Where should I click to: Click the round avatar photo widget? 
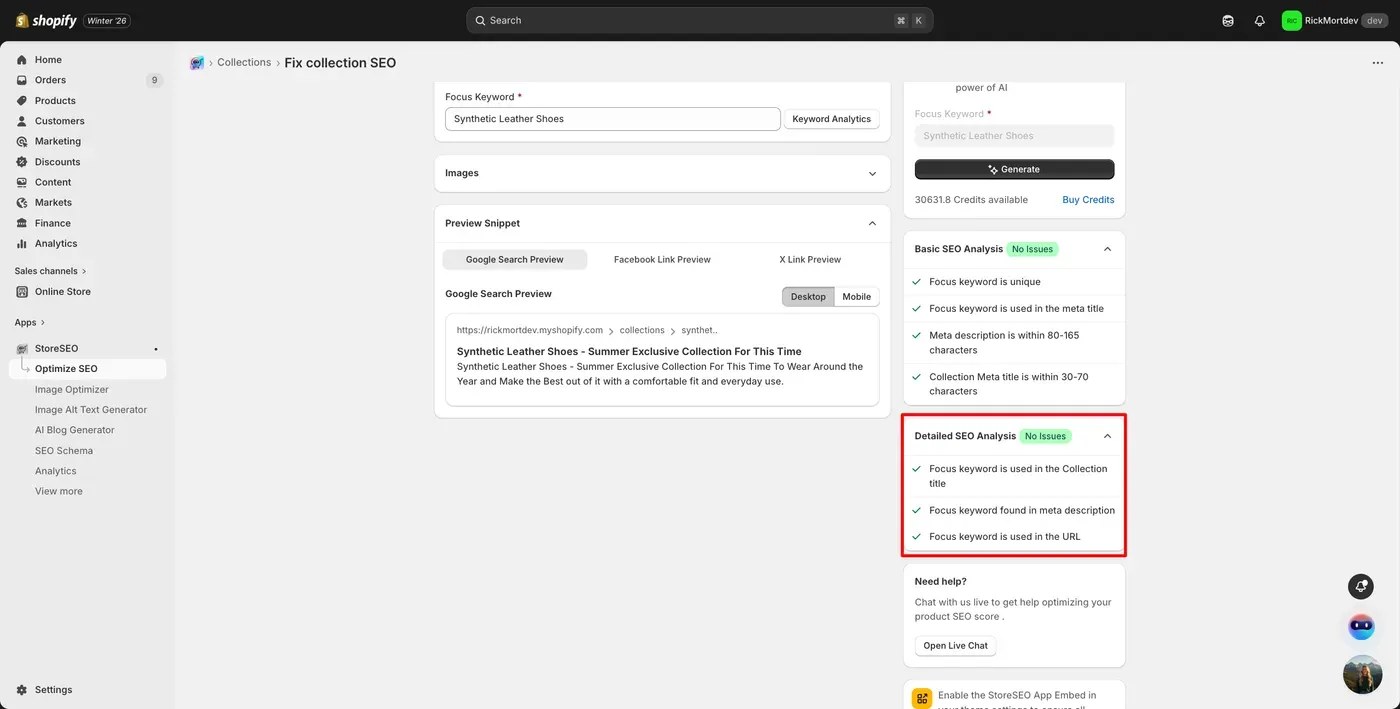coord(1362,675)
